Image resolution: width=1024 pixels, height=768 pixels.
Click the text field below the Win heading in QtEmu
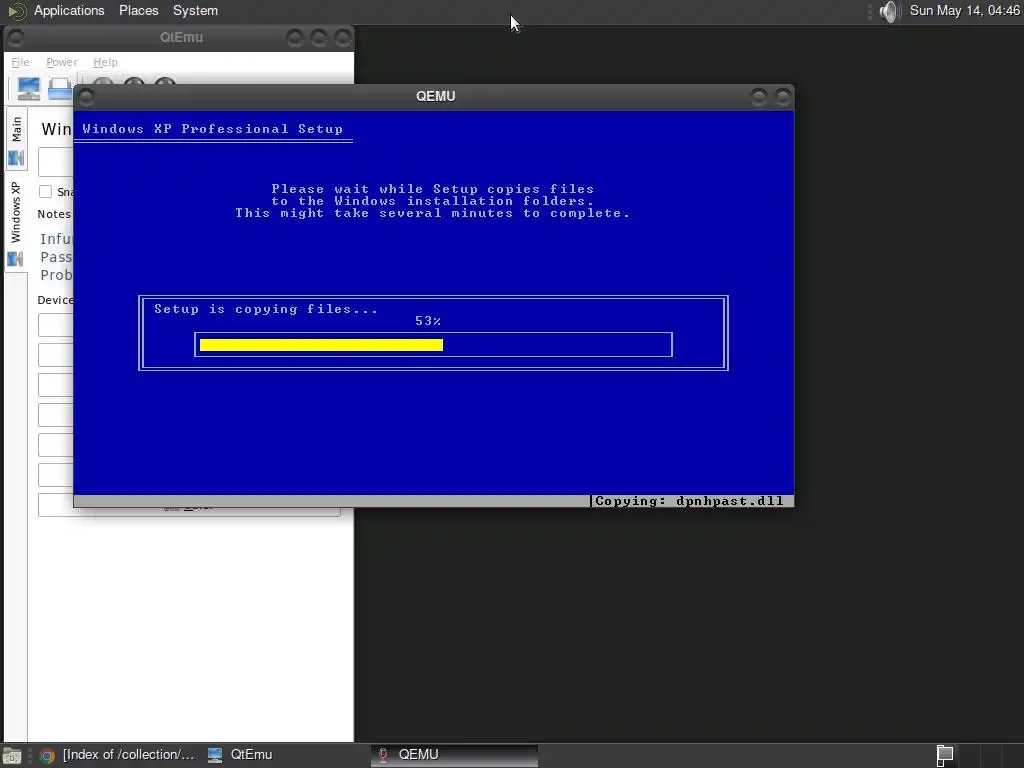[x=56, y=162]
